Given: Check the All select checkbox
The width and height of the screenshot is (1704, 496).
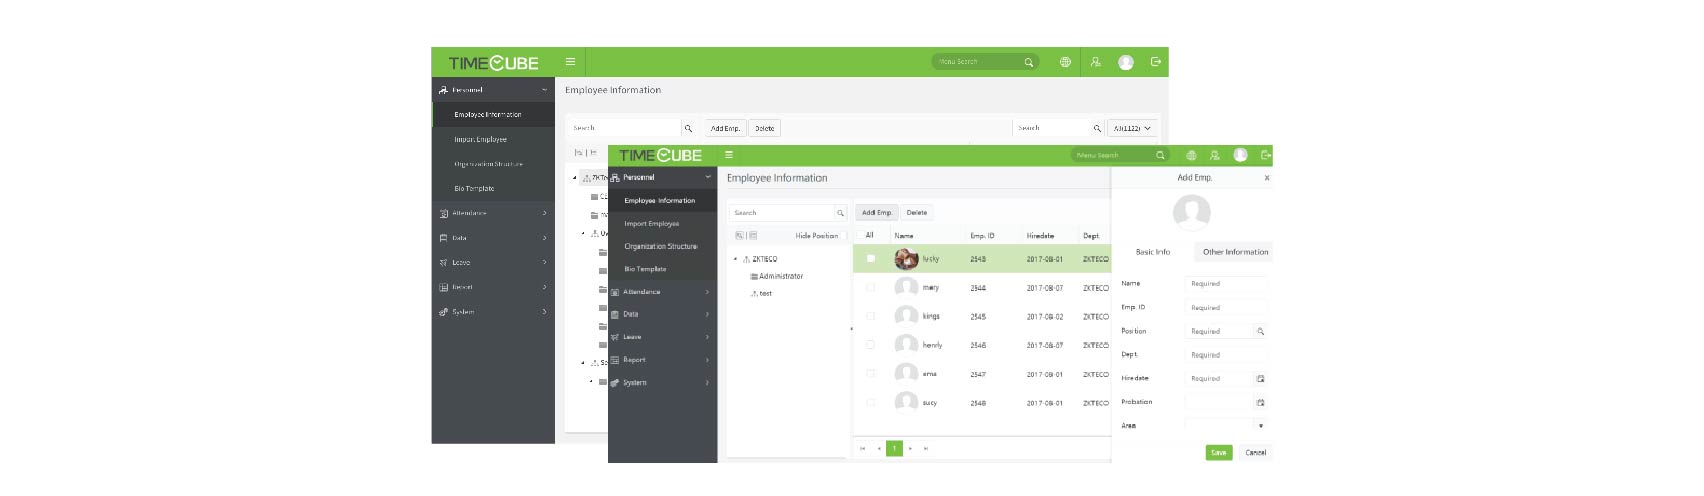Looking at the screenshot, I should click(859, 235).
